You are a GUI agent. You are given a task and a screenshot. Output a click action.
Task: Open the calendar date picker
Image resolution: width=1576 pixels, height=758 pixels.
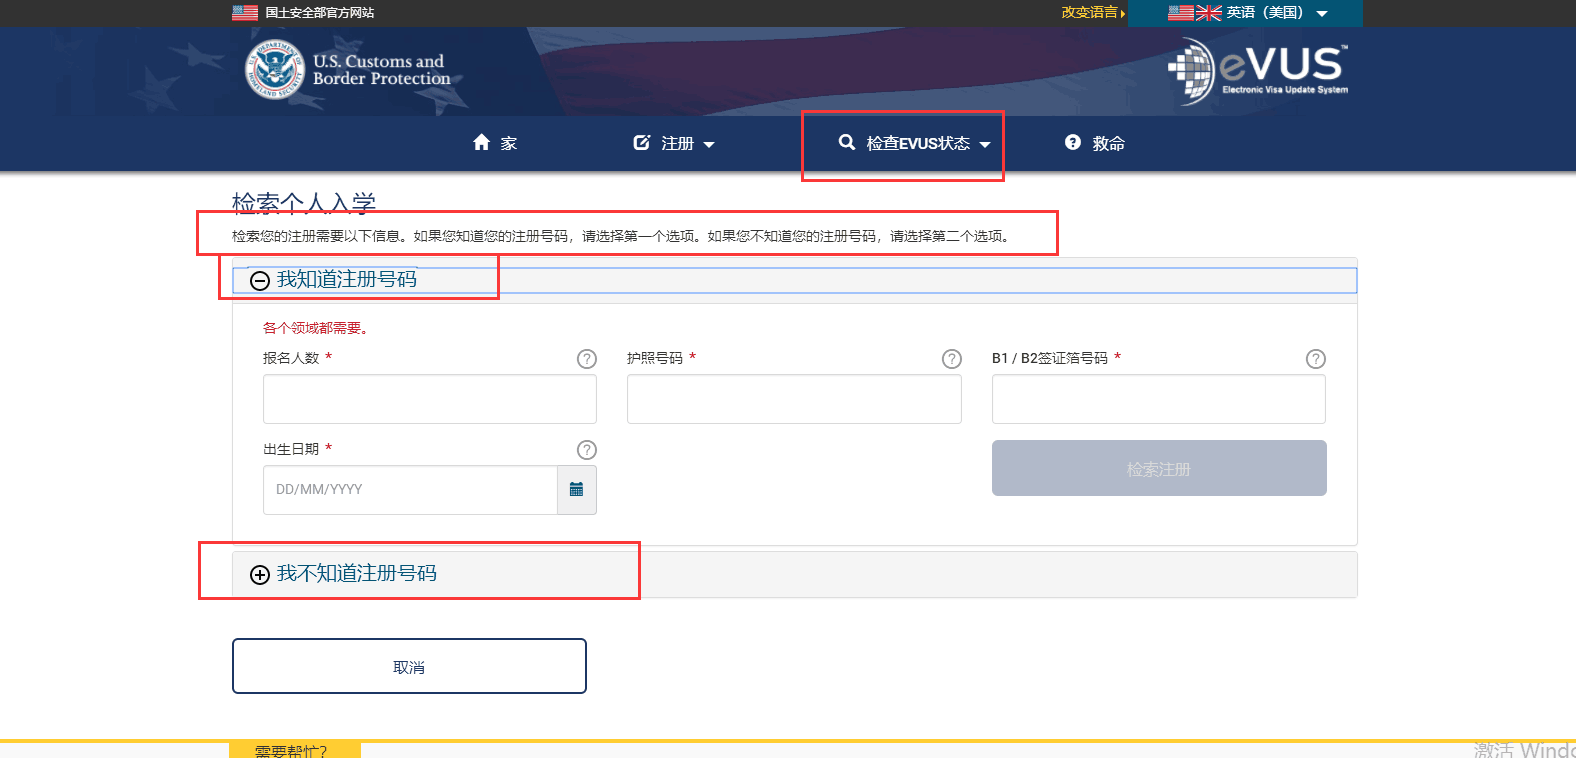577,490
